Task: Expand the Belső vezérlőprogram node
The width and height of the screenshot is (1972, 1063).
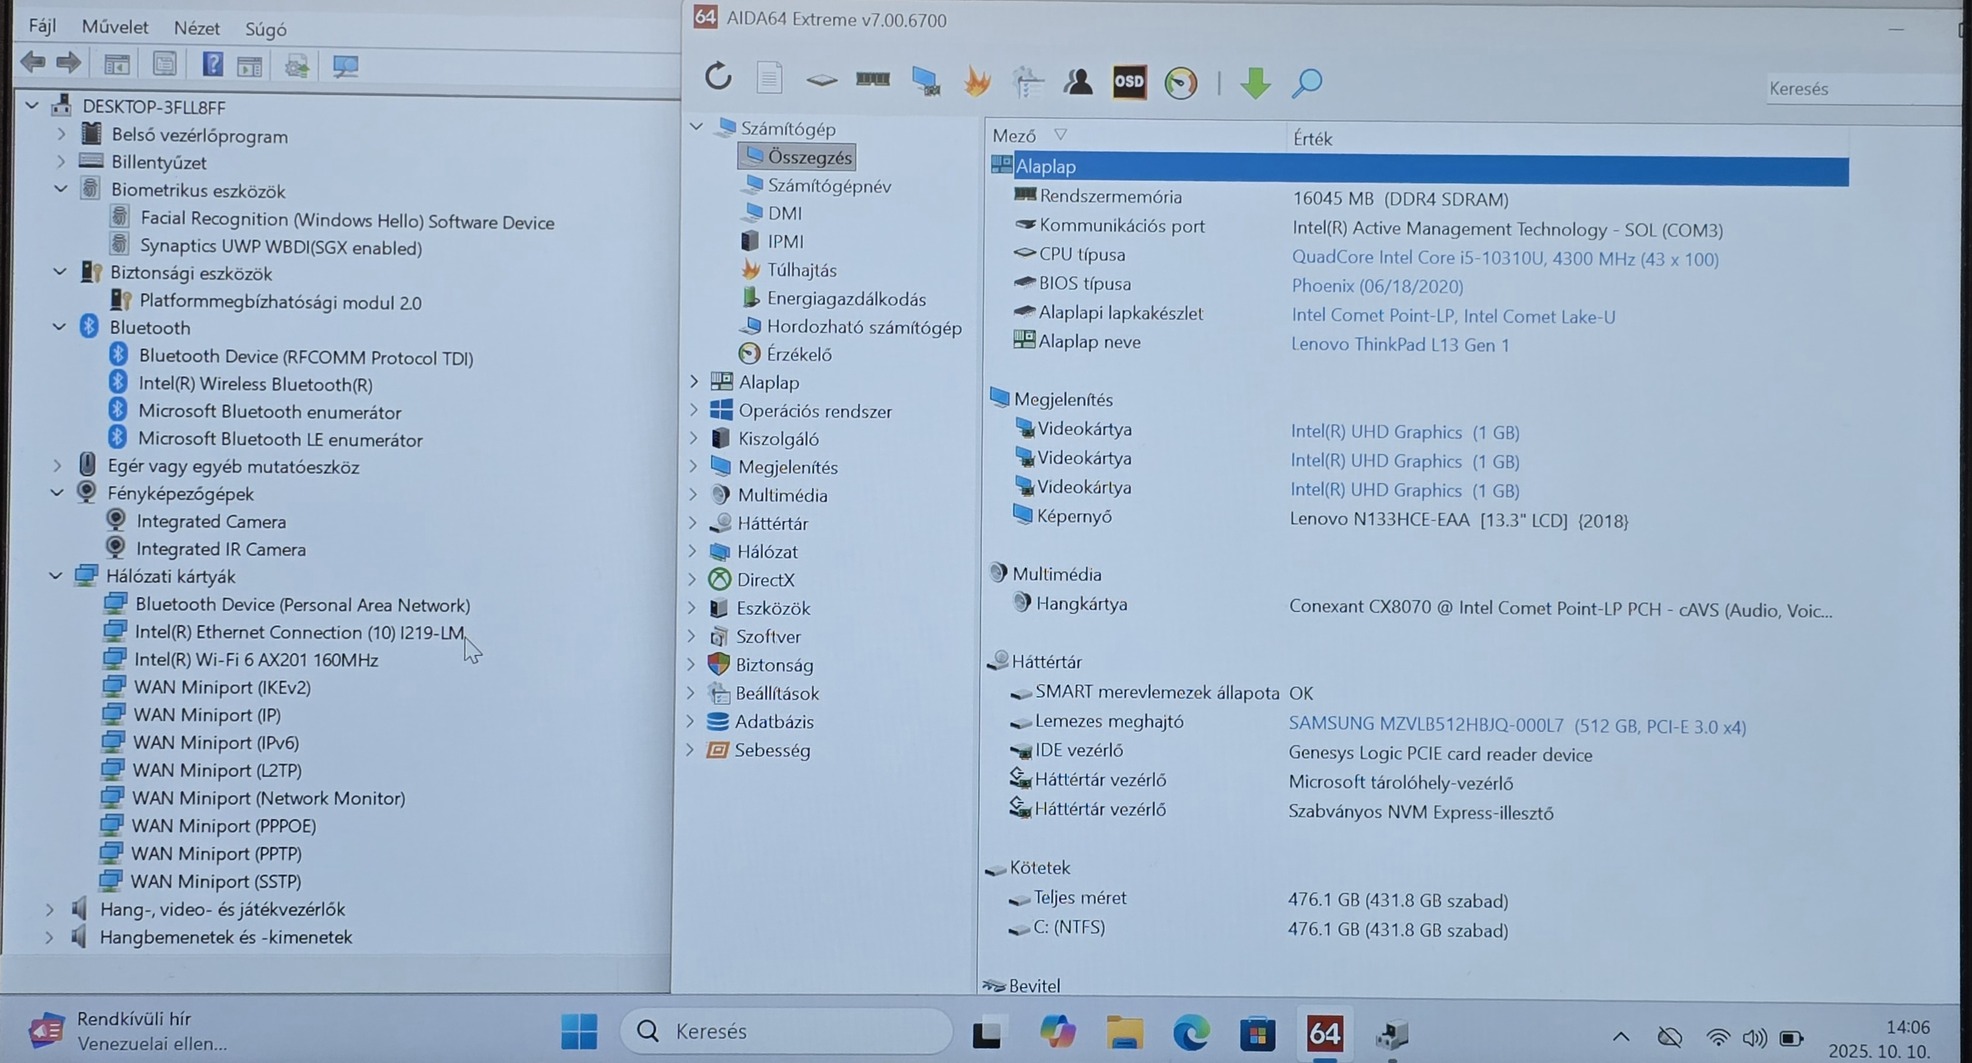Action: click(60, 134)
